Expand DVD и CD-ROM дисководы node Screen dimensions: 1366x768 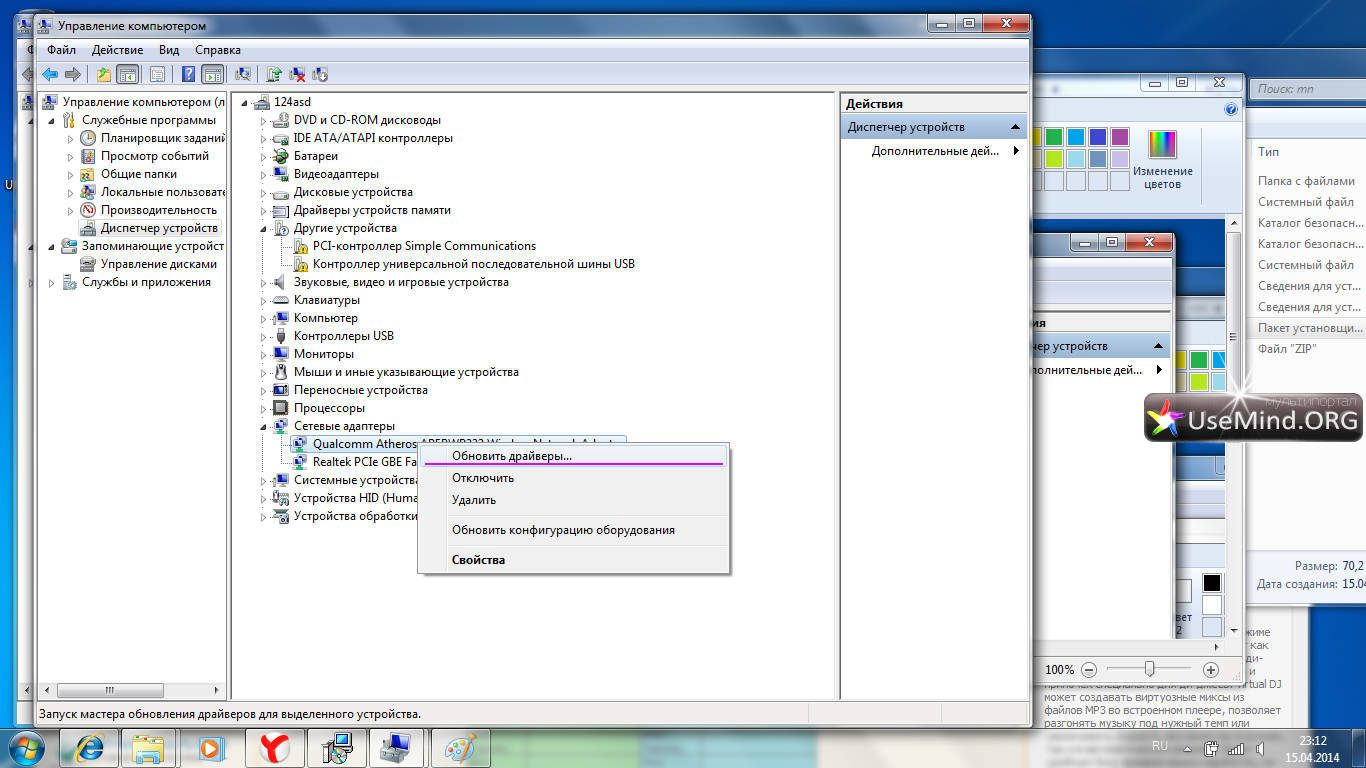pos(265,120)
